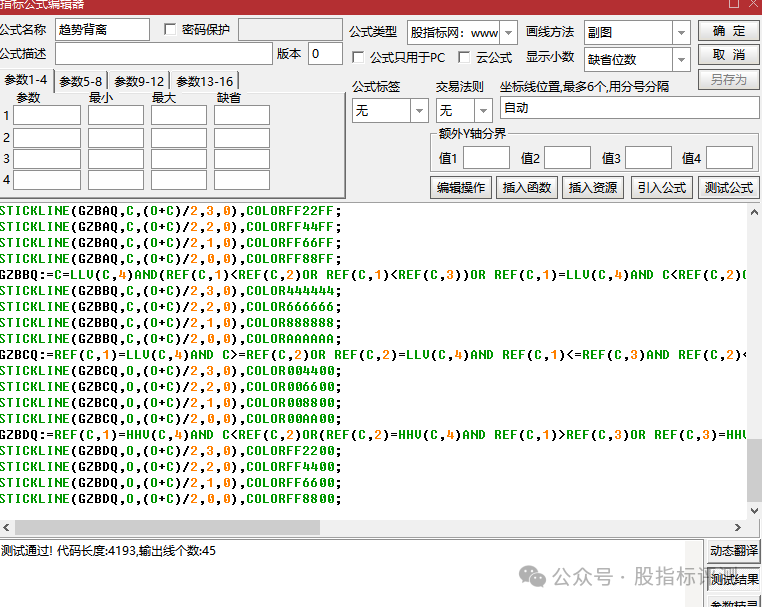The image size is (762, 607).
Task: Click parameter row 1 最大 maximum field
Action: tap(179, 116)
